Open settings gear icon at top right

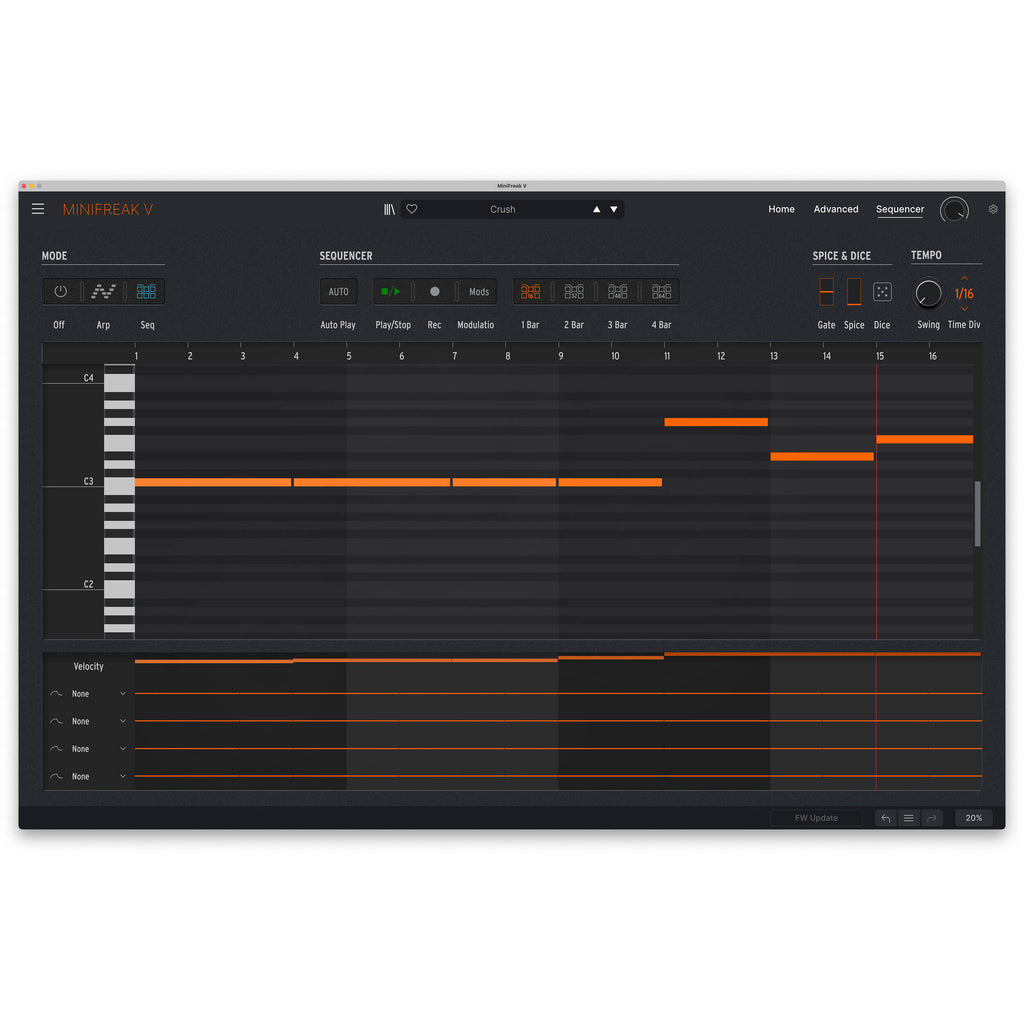coord(993,209)
